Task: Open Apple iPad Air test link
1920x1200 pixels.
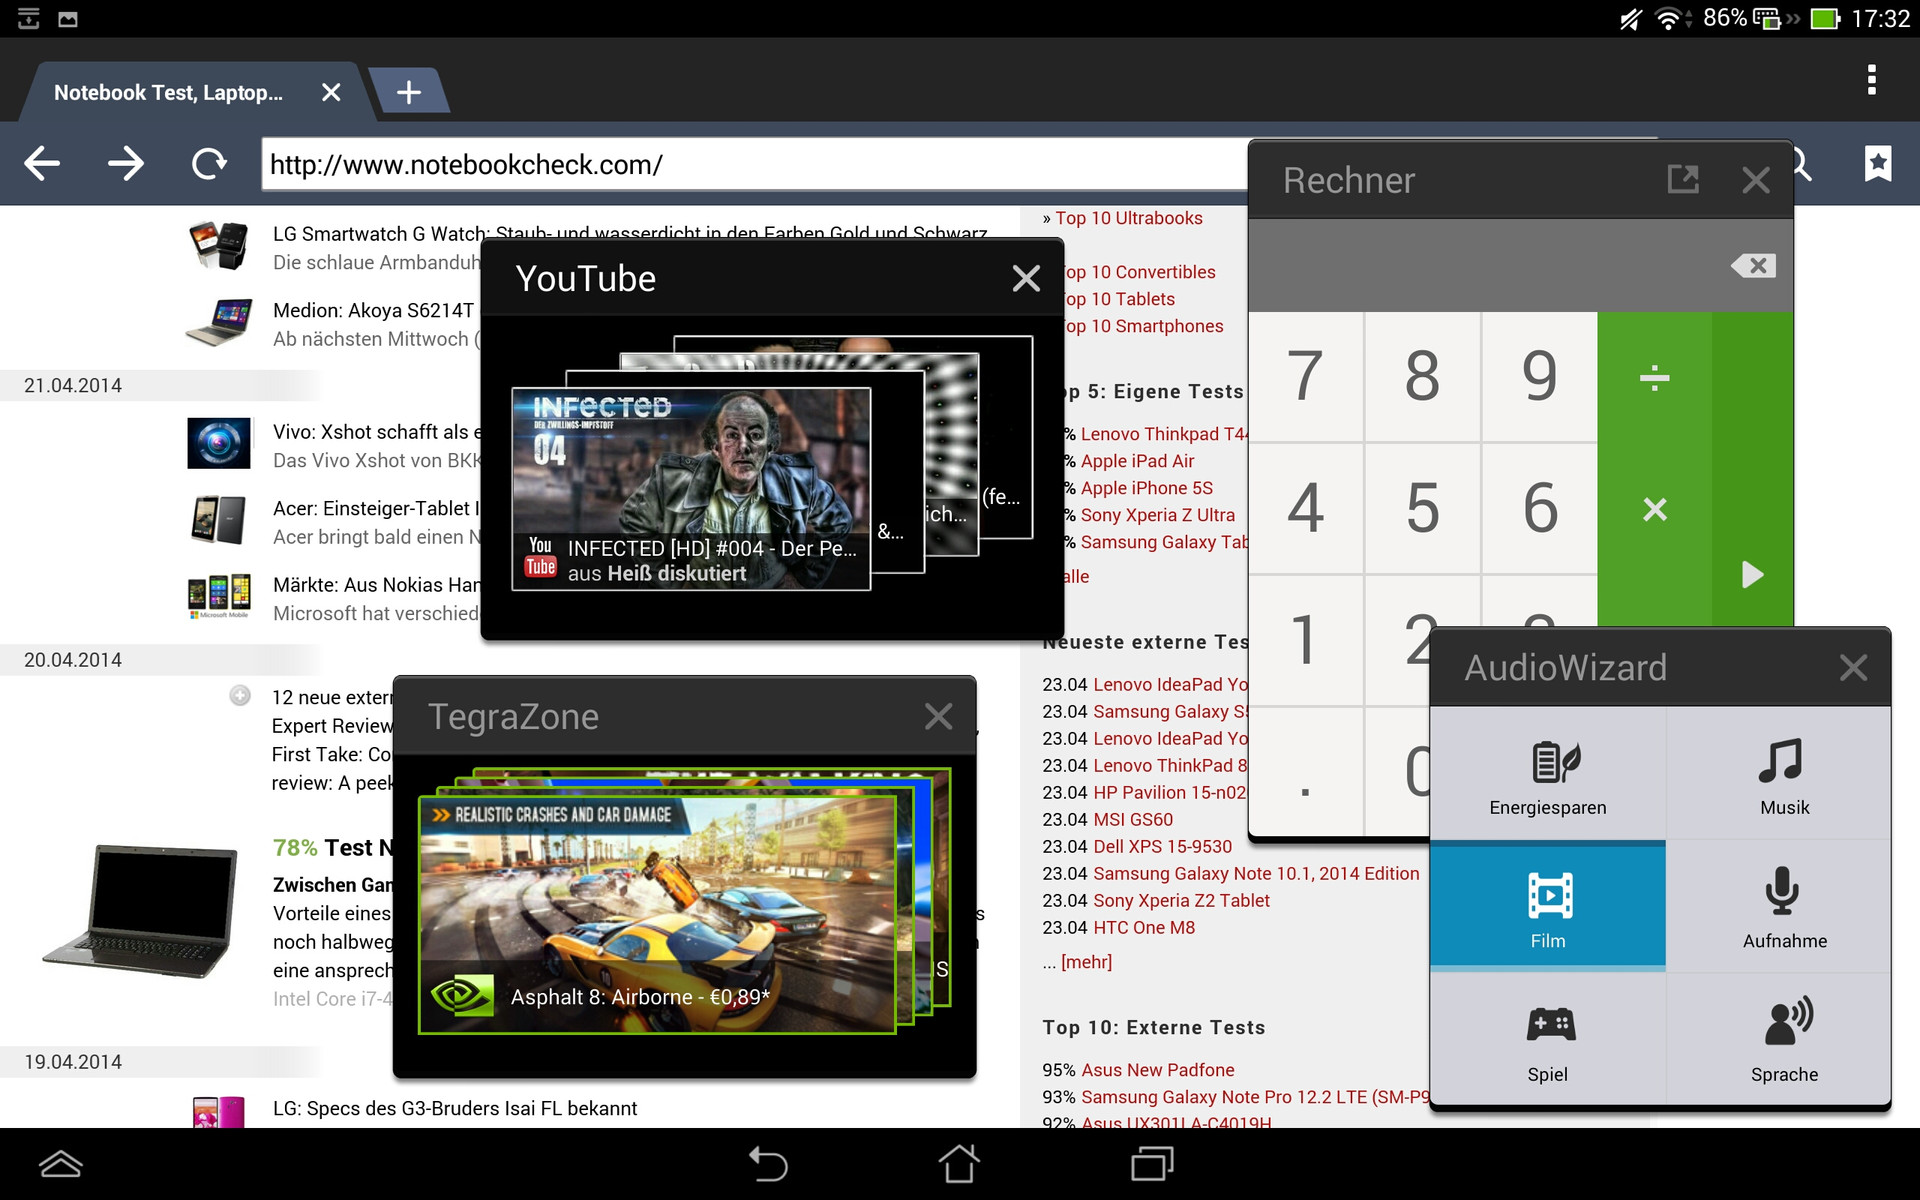Action: (1137, 461)
